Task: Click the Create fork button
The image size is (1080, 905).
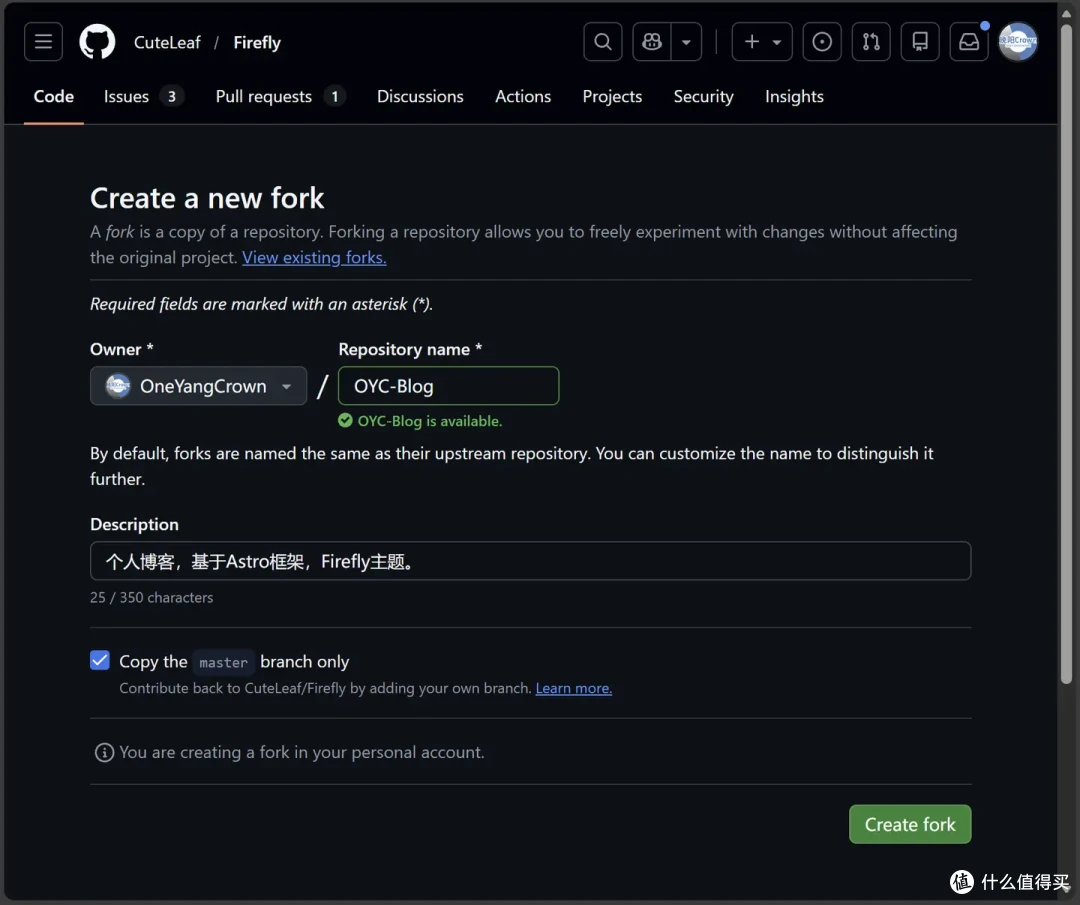Action: pos(910,824)
